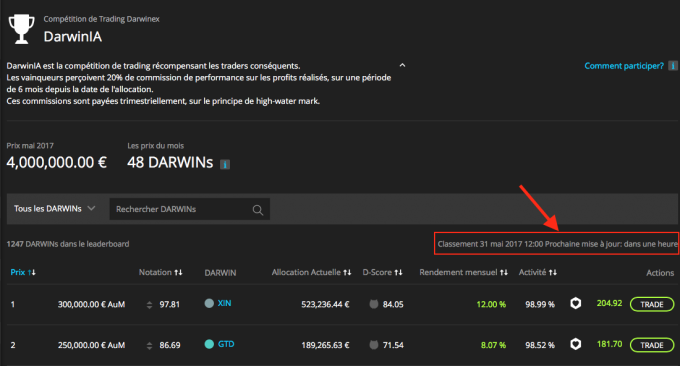Click D-Score badge icon for GTD

373,345
